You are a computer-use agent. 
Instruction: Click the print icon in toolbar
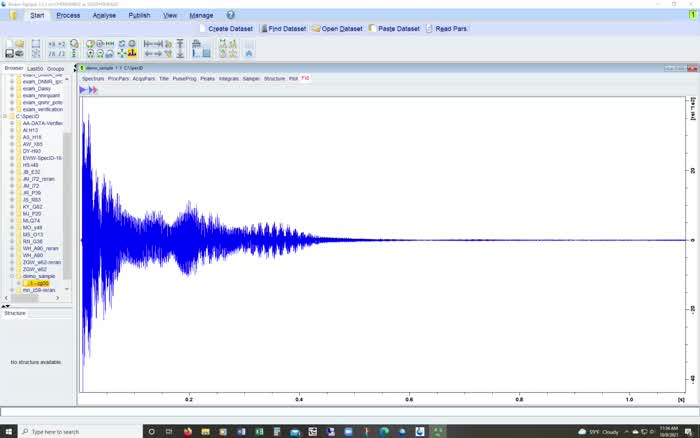(19, 54)
